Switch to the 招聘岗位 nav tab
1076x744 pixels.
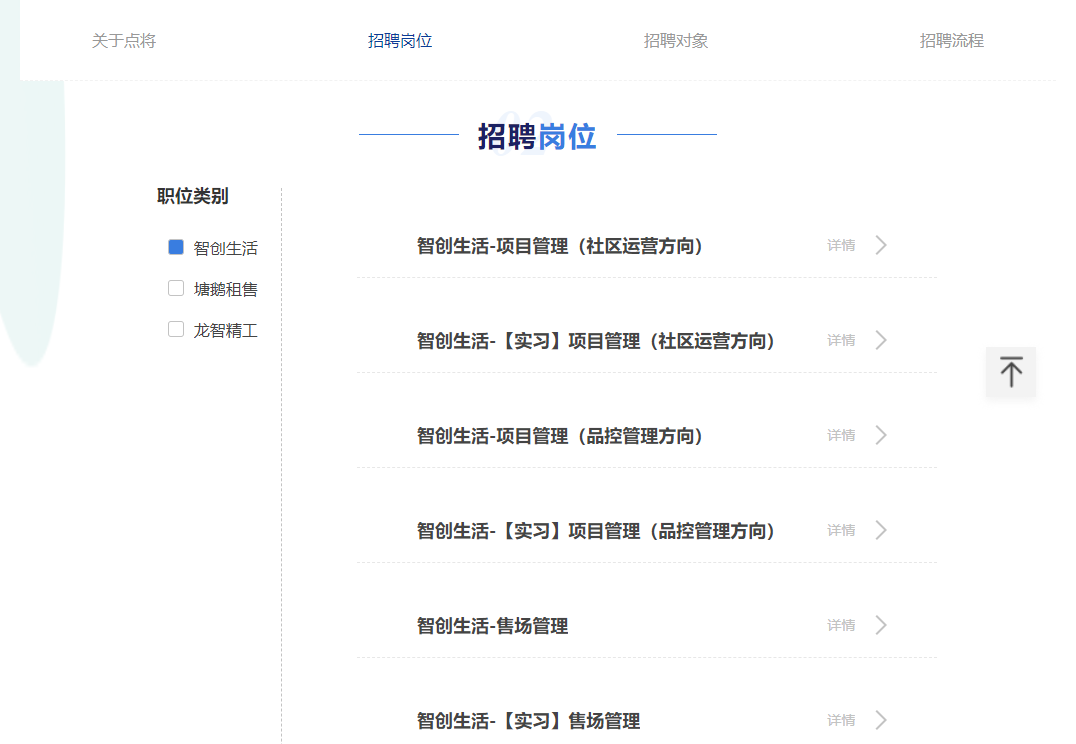coord(400,41)
